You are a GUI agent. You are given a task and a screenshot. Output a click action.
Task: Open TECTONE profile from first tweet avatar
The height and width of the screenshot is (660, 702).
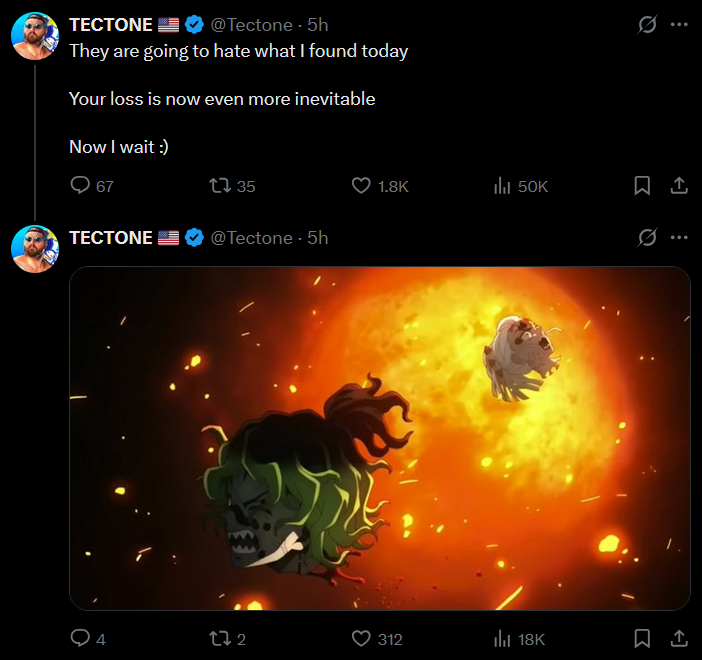[x=35, y=37]
